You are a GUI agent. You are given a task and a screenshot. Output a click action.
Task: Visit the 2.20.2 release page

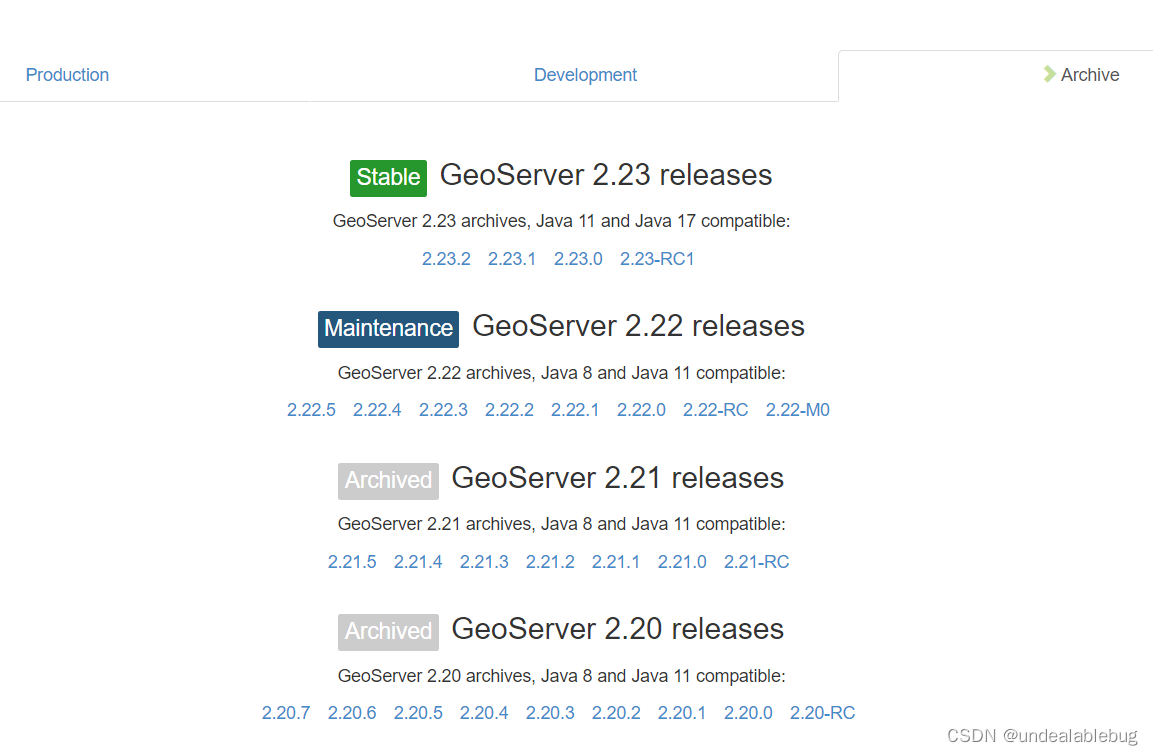point(616,713)
